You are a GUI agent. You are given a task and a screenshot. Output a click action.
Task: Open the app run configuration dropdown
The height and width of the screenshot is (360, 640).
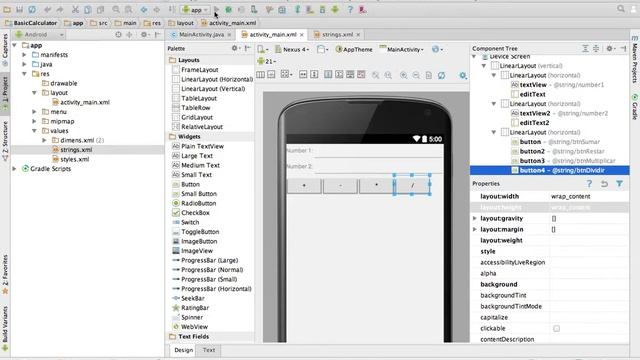(195, 9)
